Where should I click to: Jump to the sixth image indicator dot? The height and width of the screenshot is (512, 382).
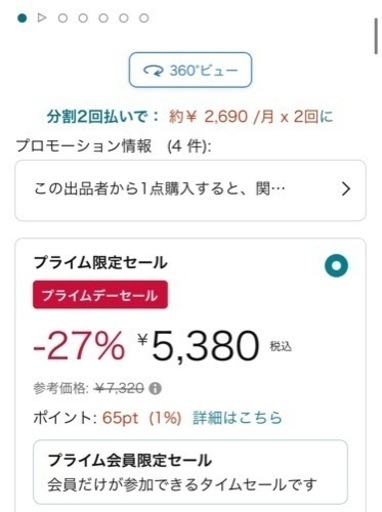[x=124, y=18]
